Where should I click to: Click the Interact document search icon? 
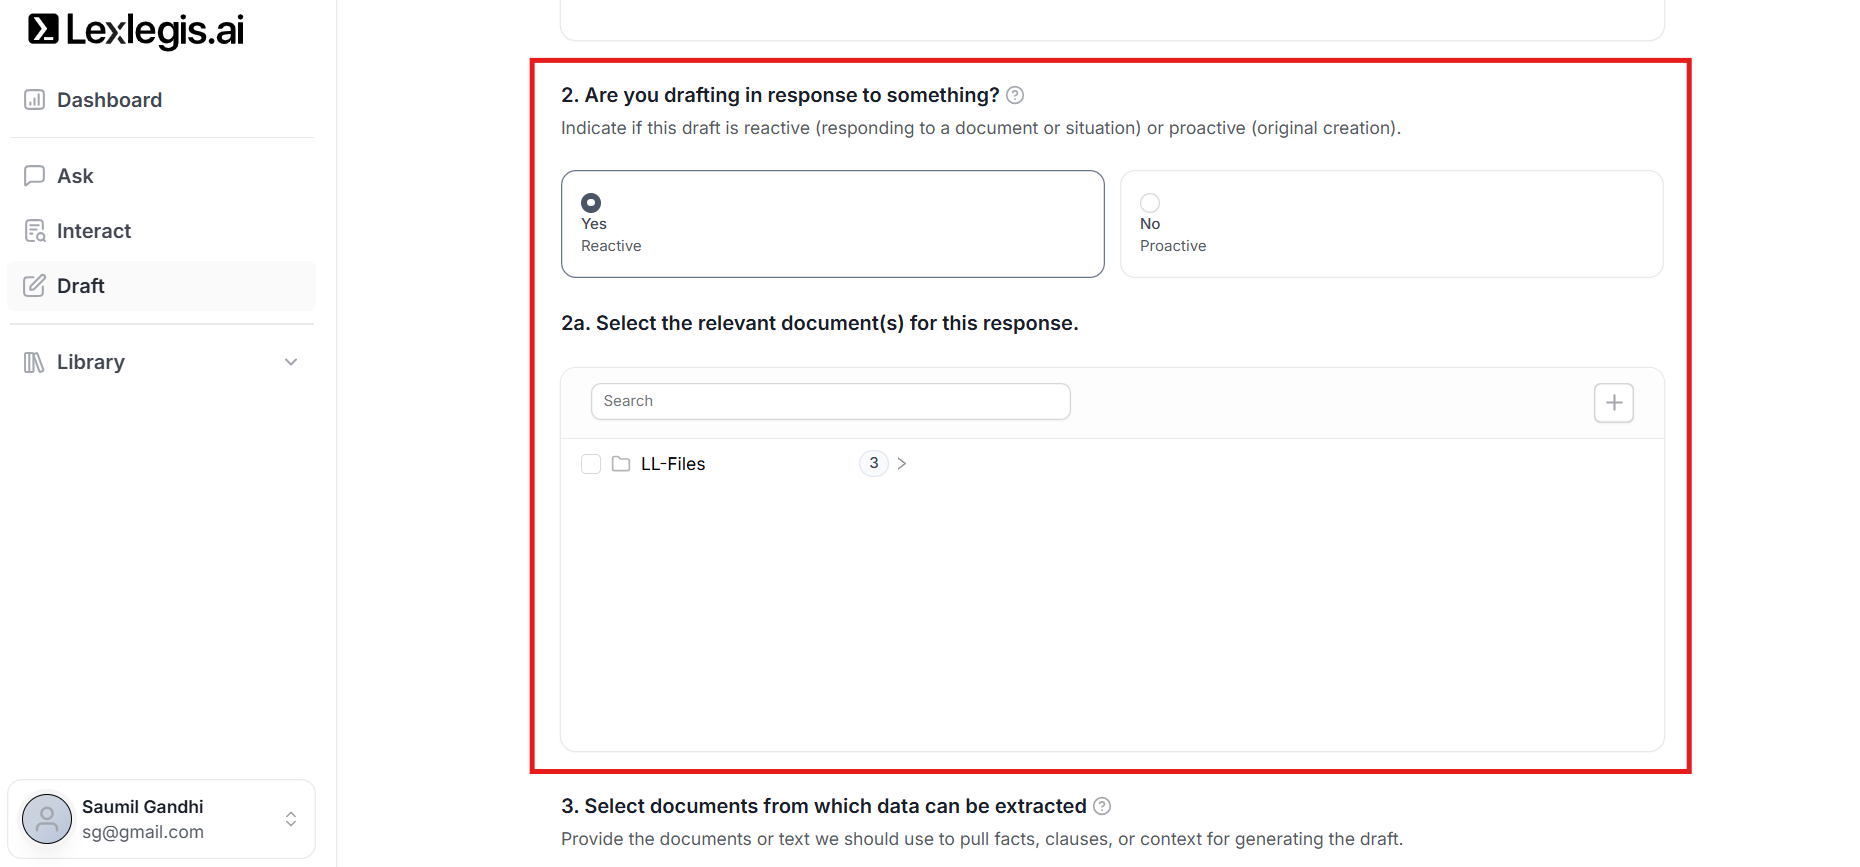(x=35, y=231)
